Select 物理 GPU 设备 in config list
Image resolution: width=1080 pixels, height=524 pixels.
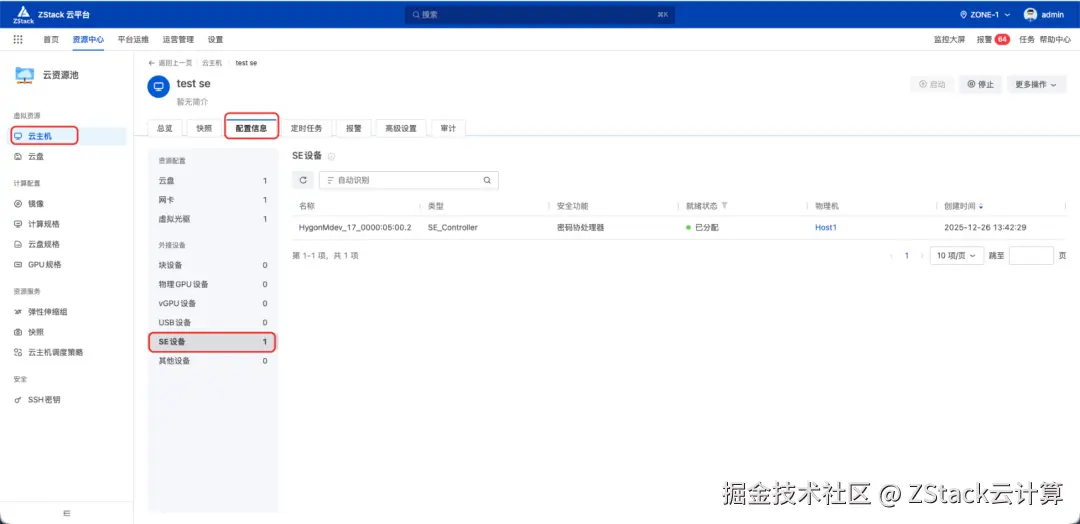click(x=213, y=284)
